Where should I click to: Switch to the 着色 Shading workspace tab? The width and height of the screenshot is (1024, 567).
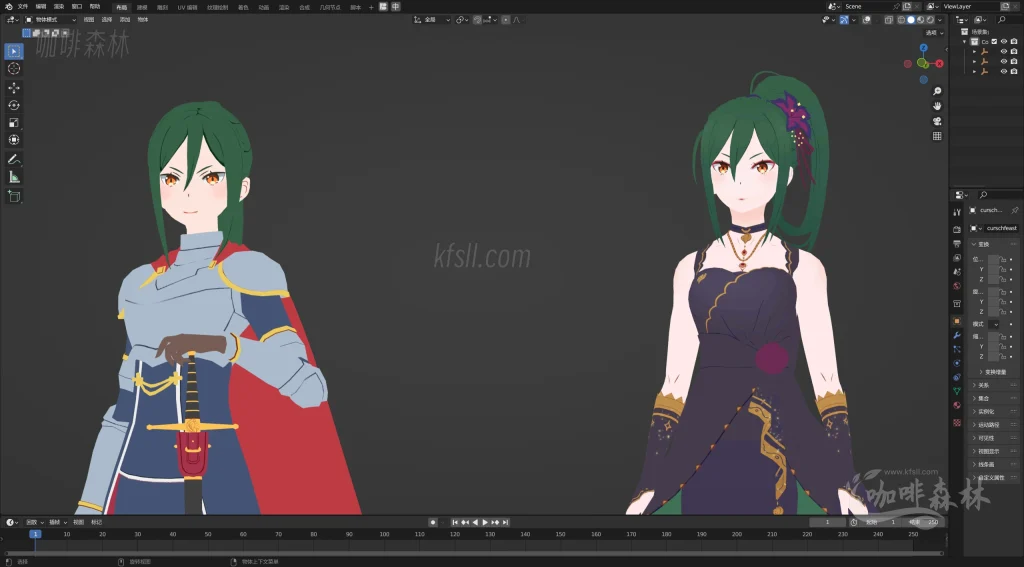click(243, 7)
